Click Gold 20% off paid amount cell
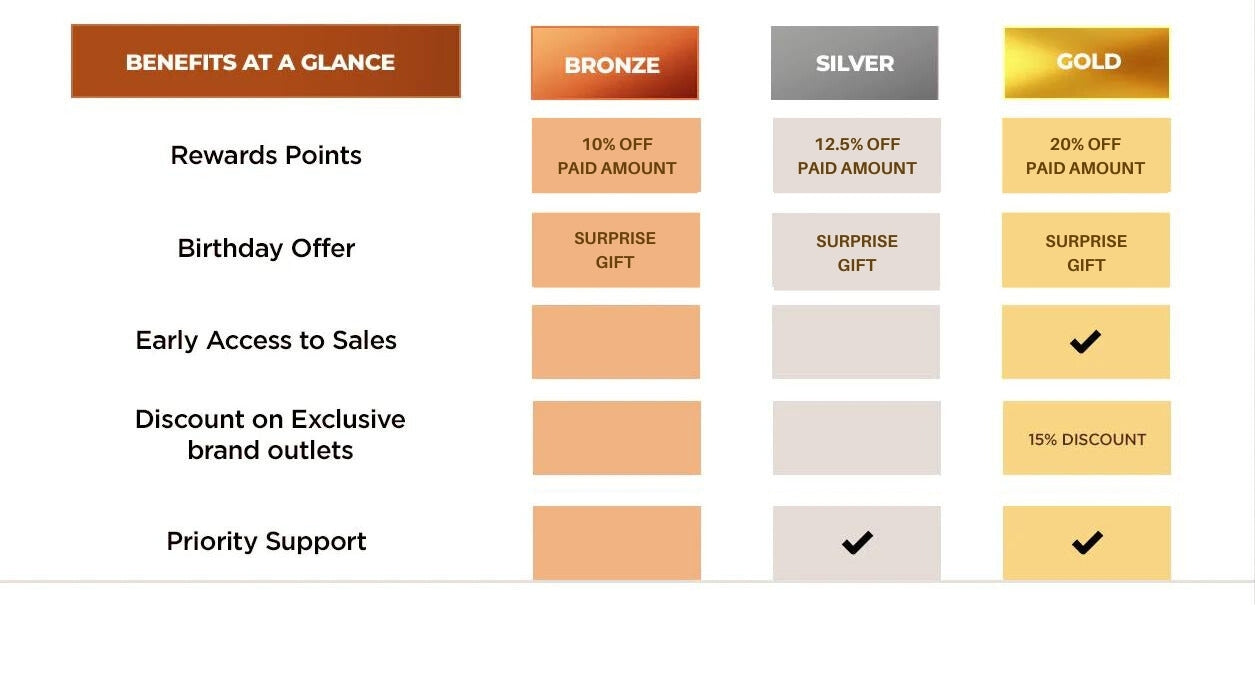 [x=1085, y=156]
